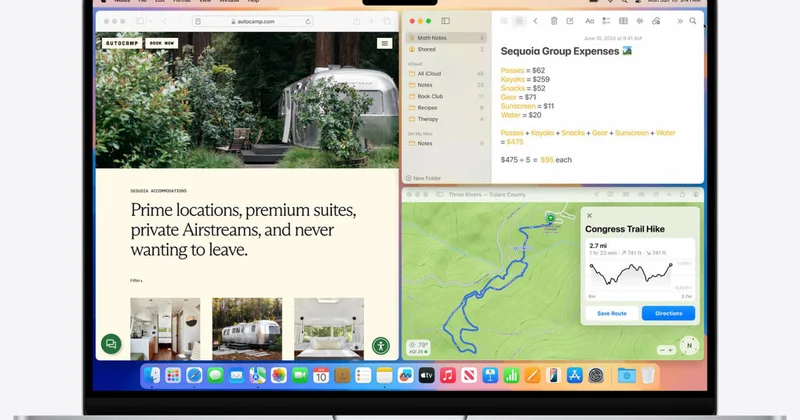The width and height of the screenshot is (800, 420).
Task: Open the white interior suite thumbnail
Action: tap(165, 329)
